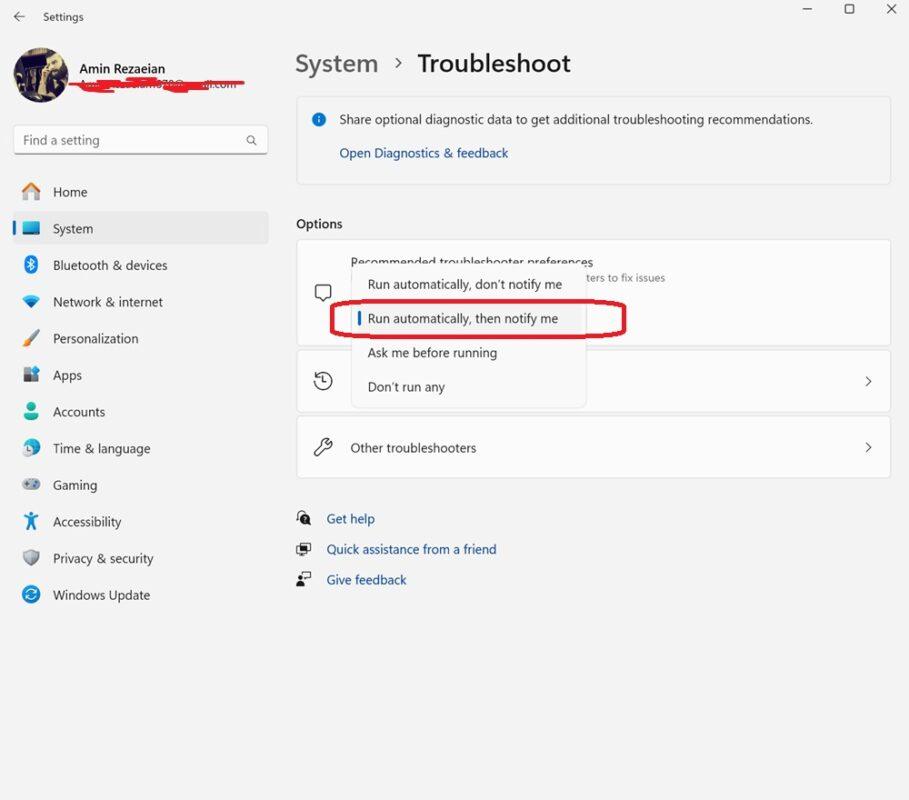The width and height of the screenshot is (909, 800).
Task: Click the Accessibility figure icon
Action: 32,522
